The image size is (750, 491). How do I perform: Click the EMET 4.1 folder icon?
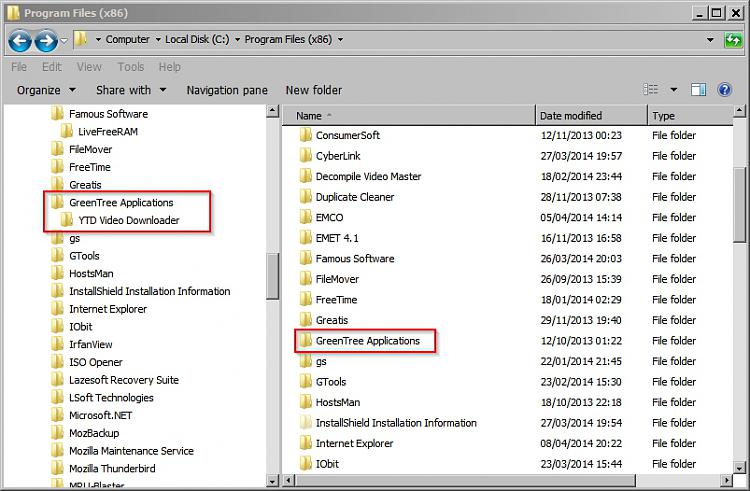tap(305, 238)
